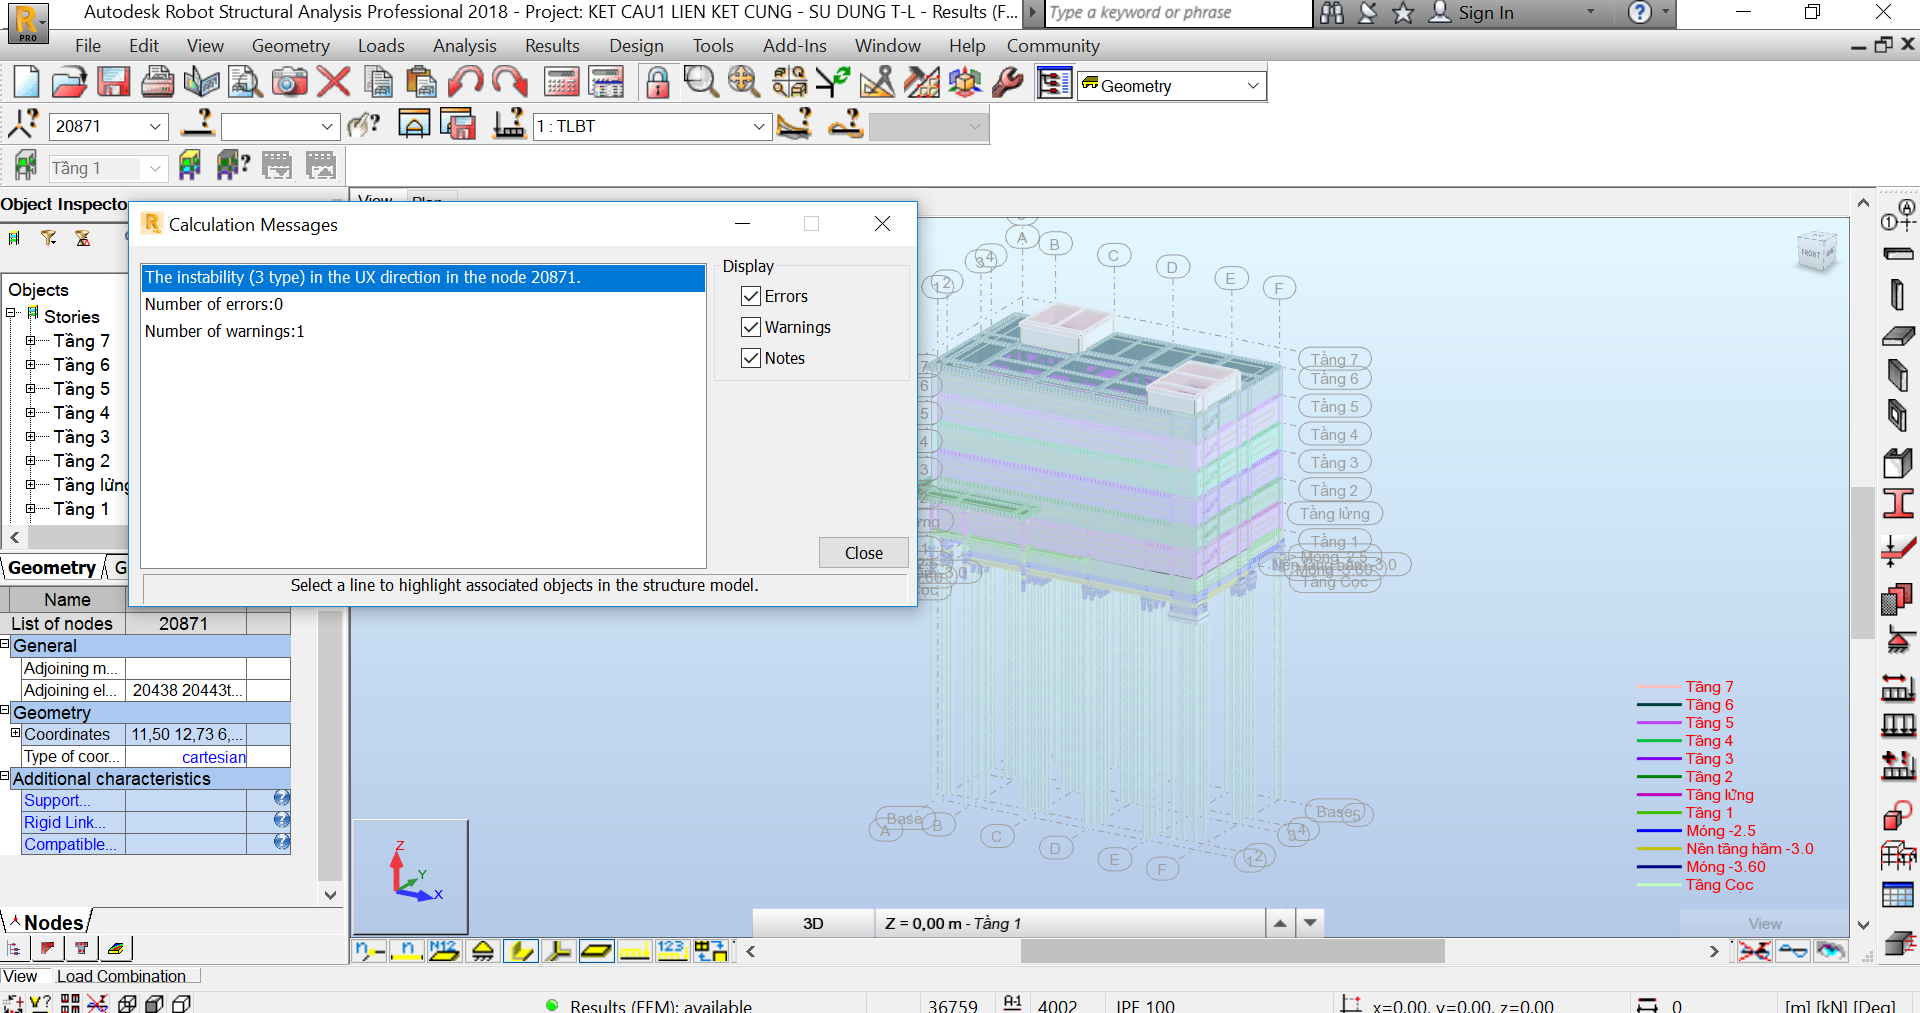1920x1013 pixels.
Task: Uncheck the Errors checkbox
Action: (x=751, y=296)
